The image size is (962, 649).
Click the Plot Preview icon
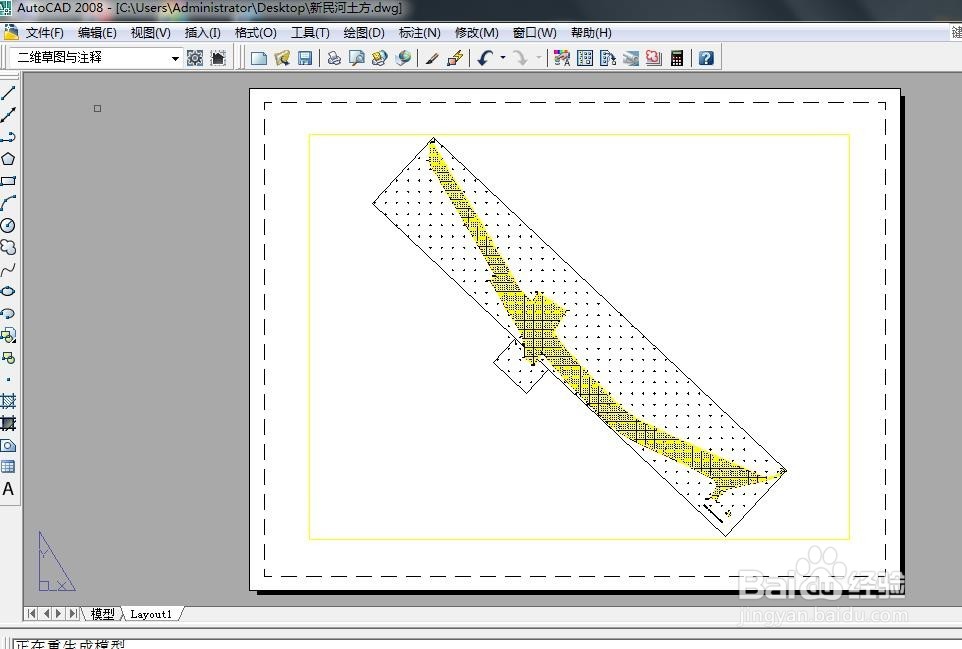(x=356, y=58)
